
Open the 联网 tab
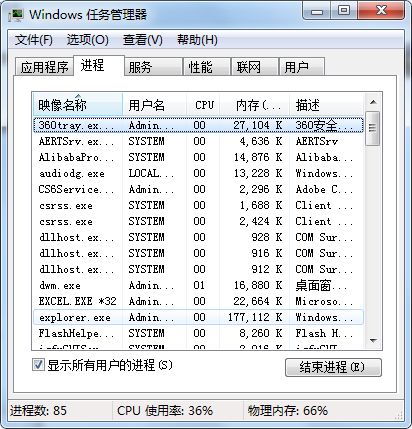tap(255, 67)
